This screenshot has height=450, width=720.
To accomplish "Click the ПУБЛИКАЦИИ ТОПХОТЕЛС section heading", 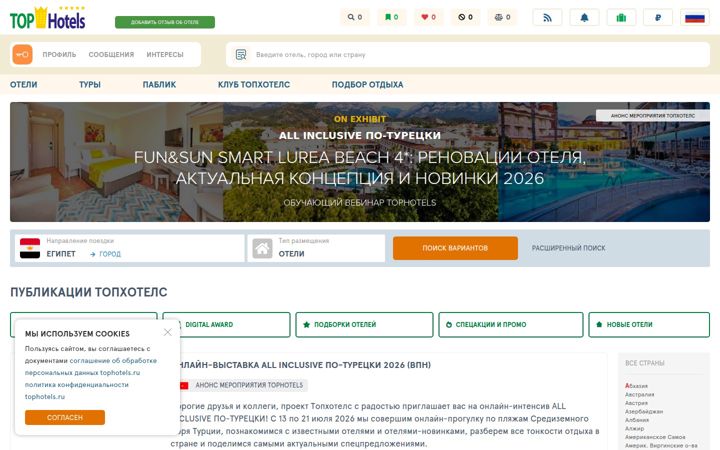I will pos(89,292).
